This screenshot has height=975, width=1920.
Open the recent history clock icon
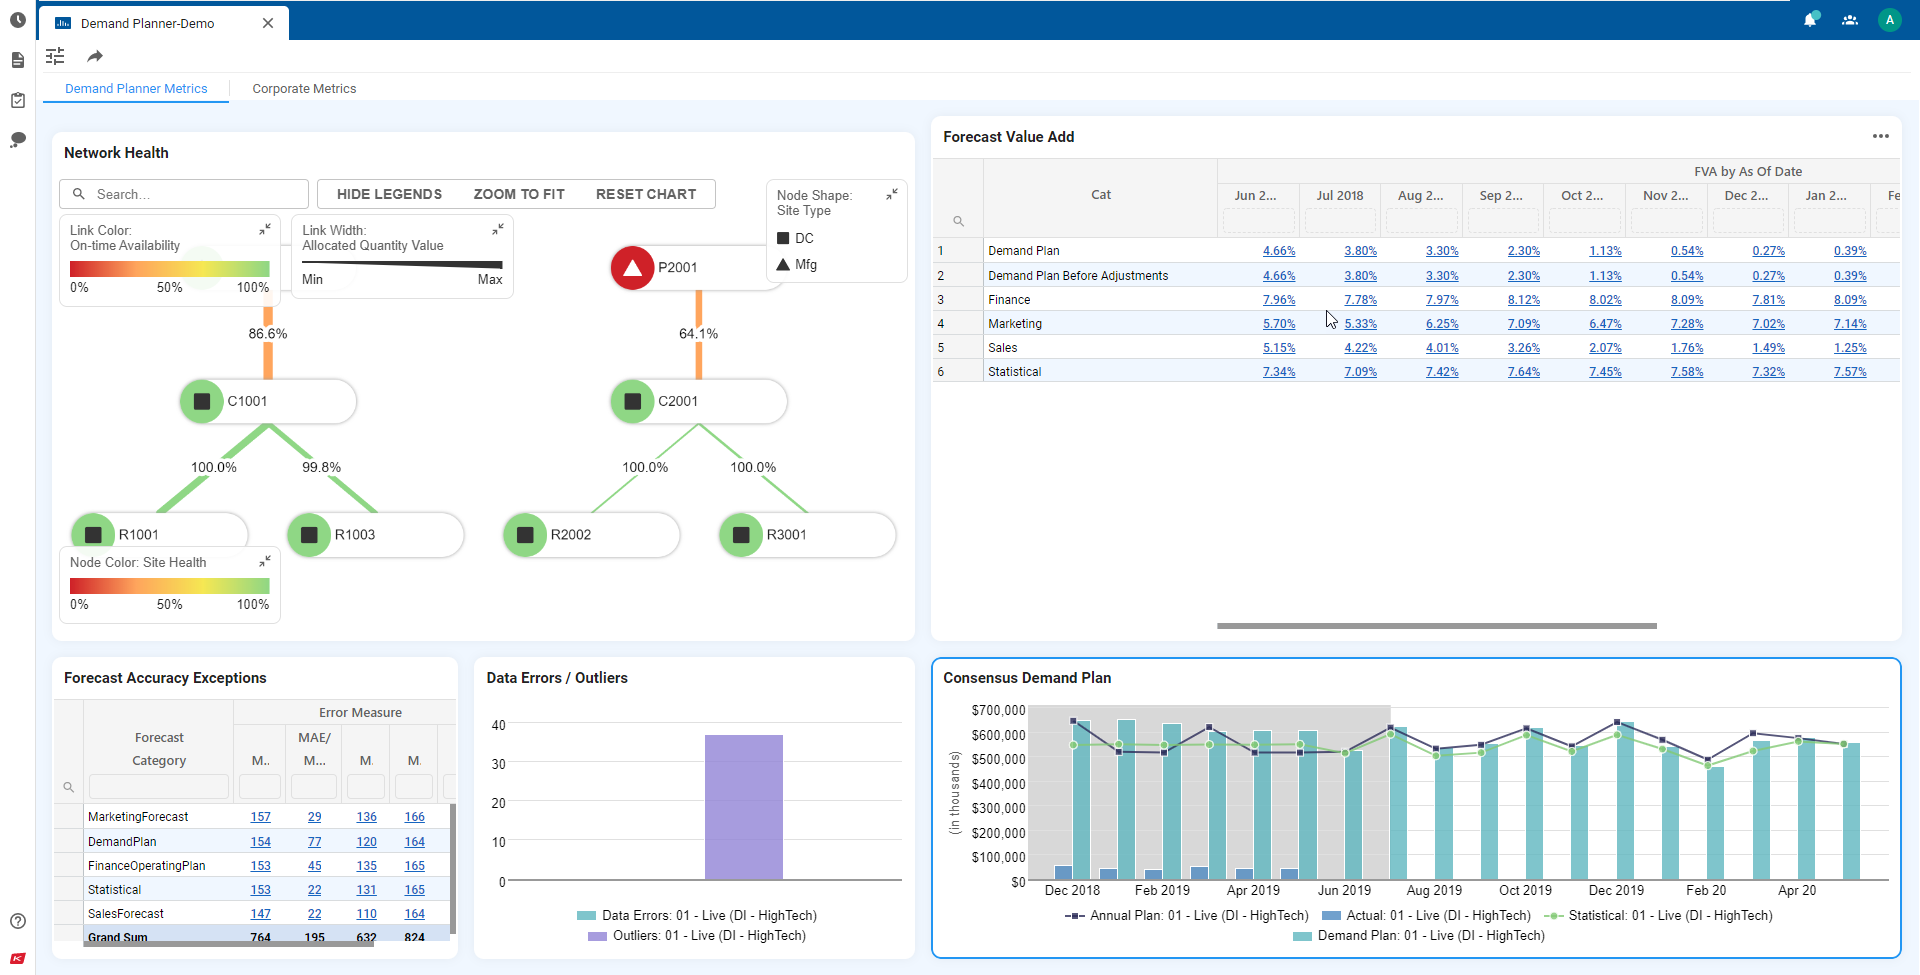tap(17, 20)
